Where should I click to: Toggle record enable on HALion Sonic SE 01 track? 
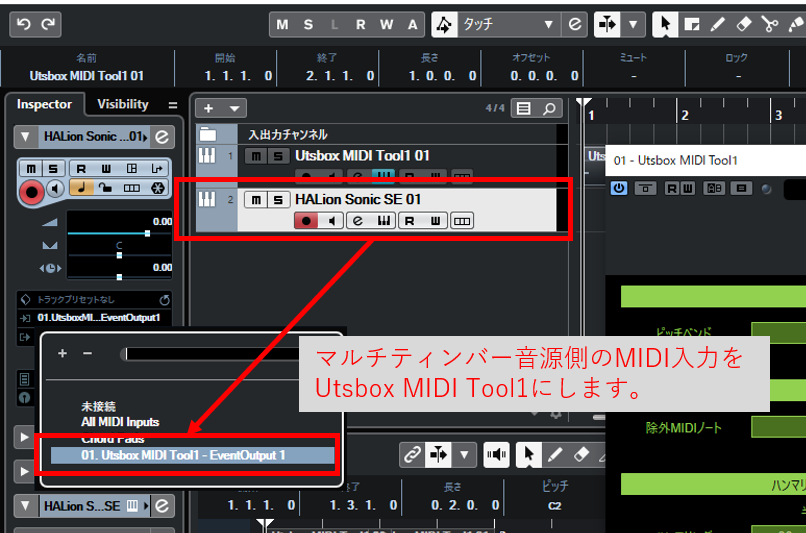pyautogui.click(x=306, y=221)
